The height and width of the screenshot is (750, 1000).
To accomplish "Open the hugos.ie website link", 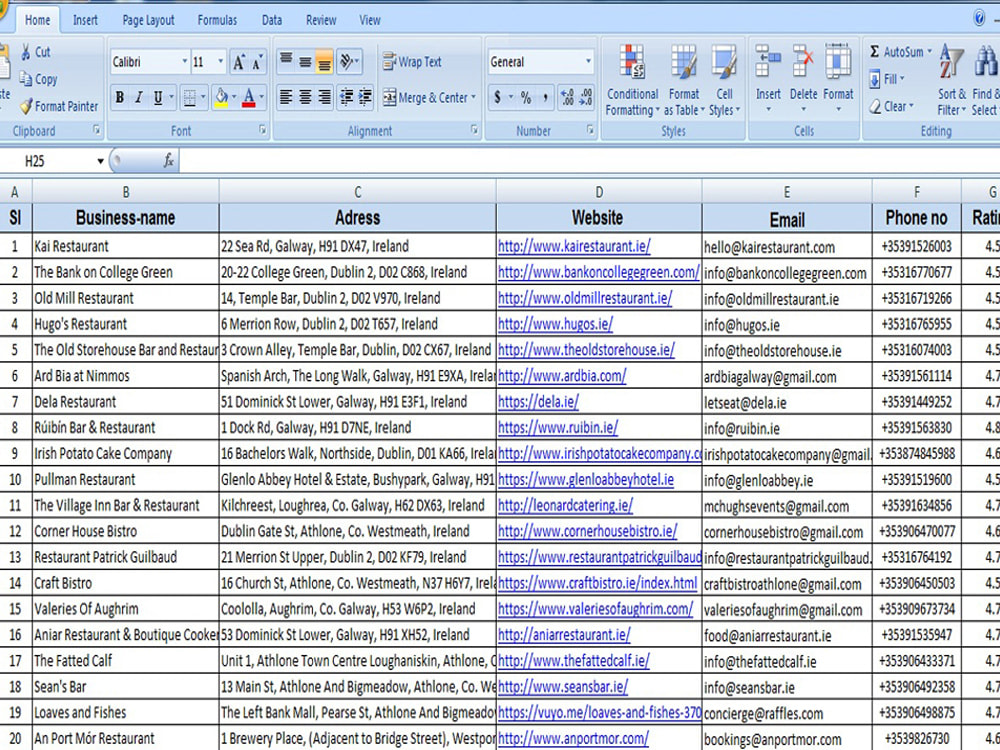I will click(x=555, y=324).
